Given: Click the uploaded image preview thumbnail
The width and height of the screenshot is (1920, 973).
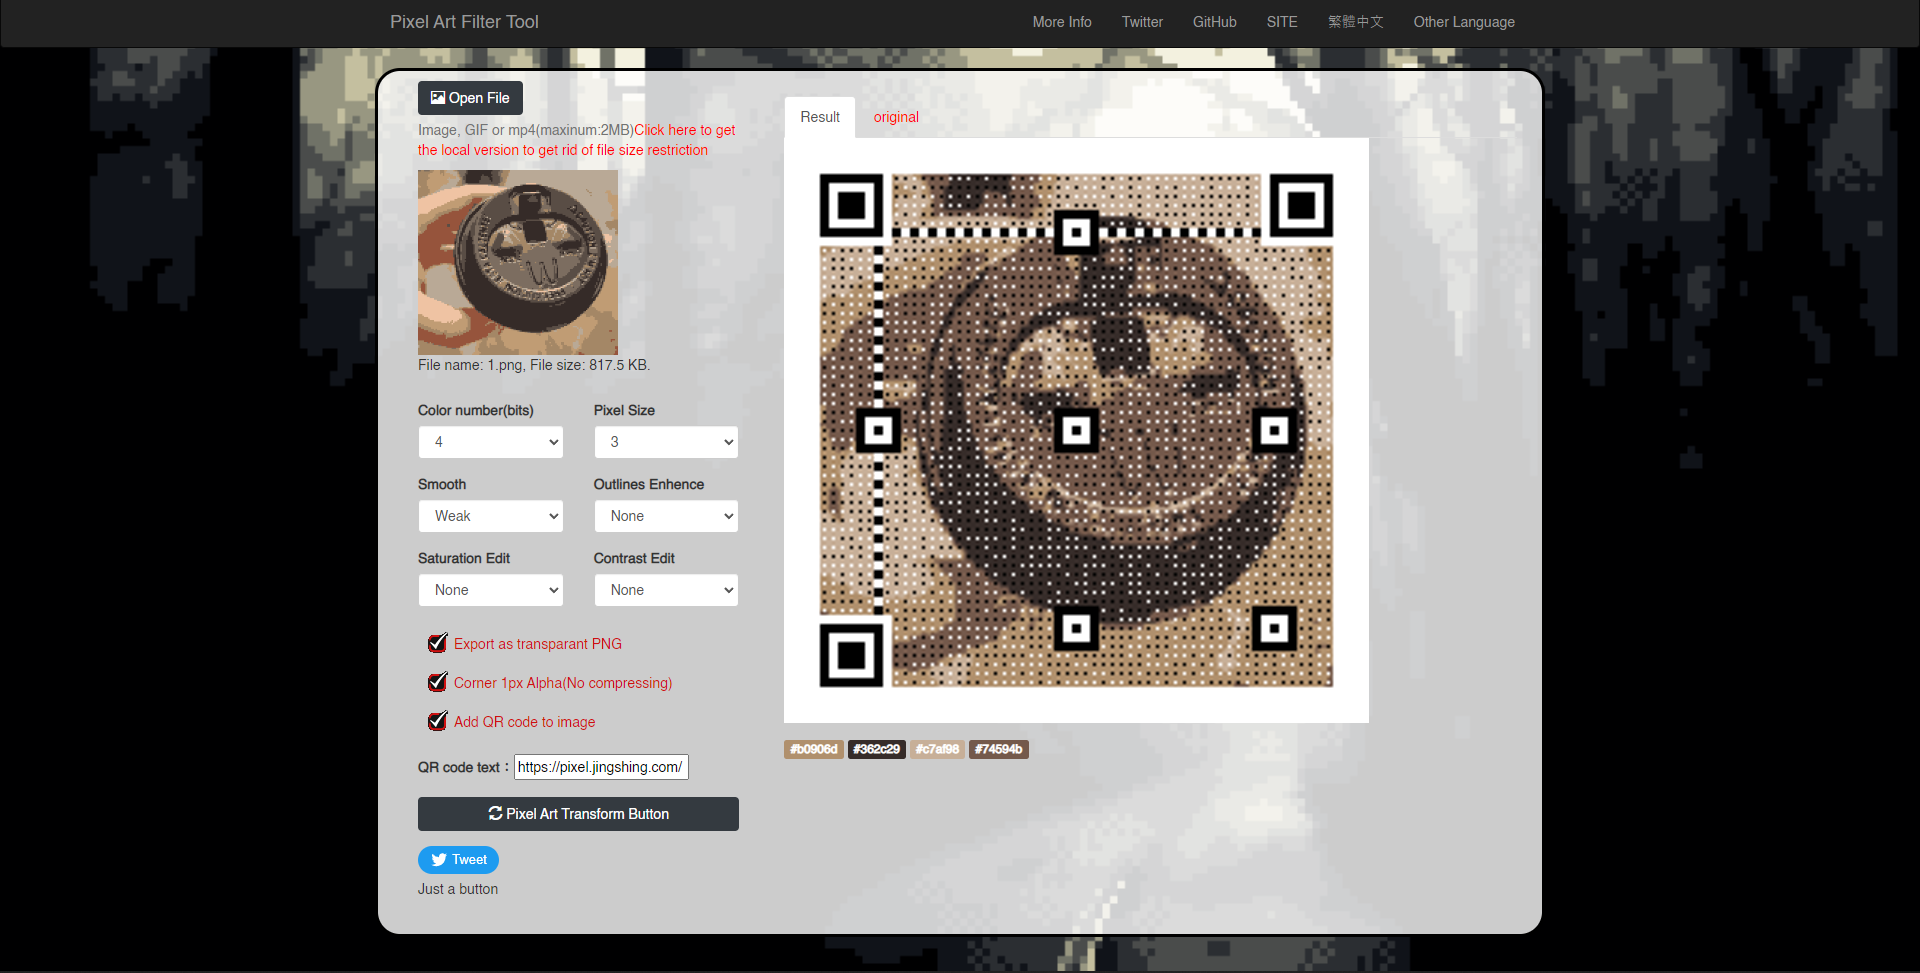Looking at the screenshot, I should click(x=518, y=262).
